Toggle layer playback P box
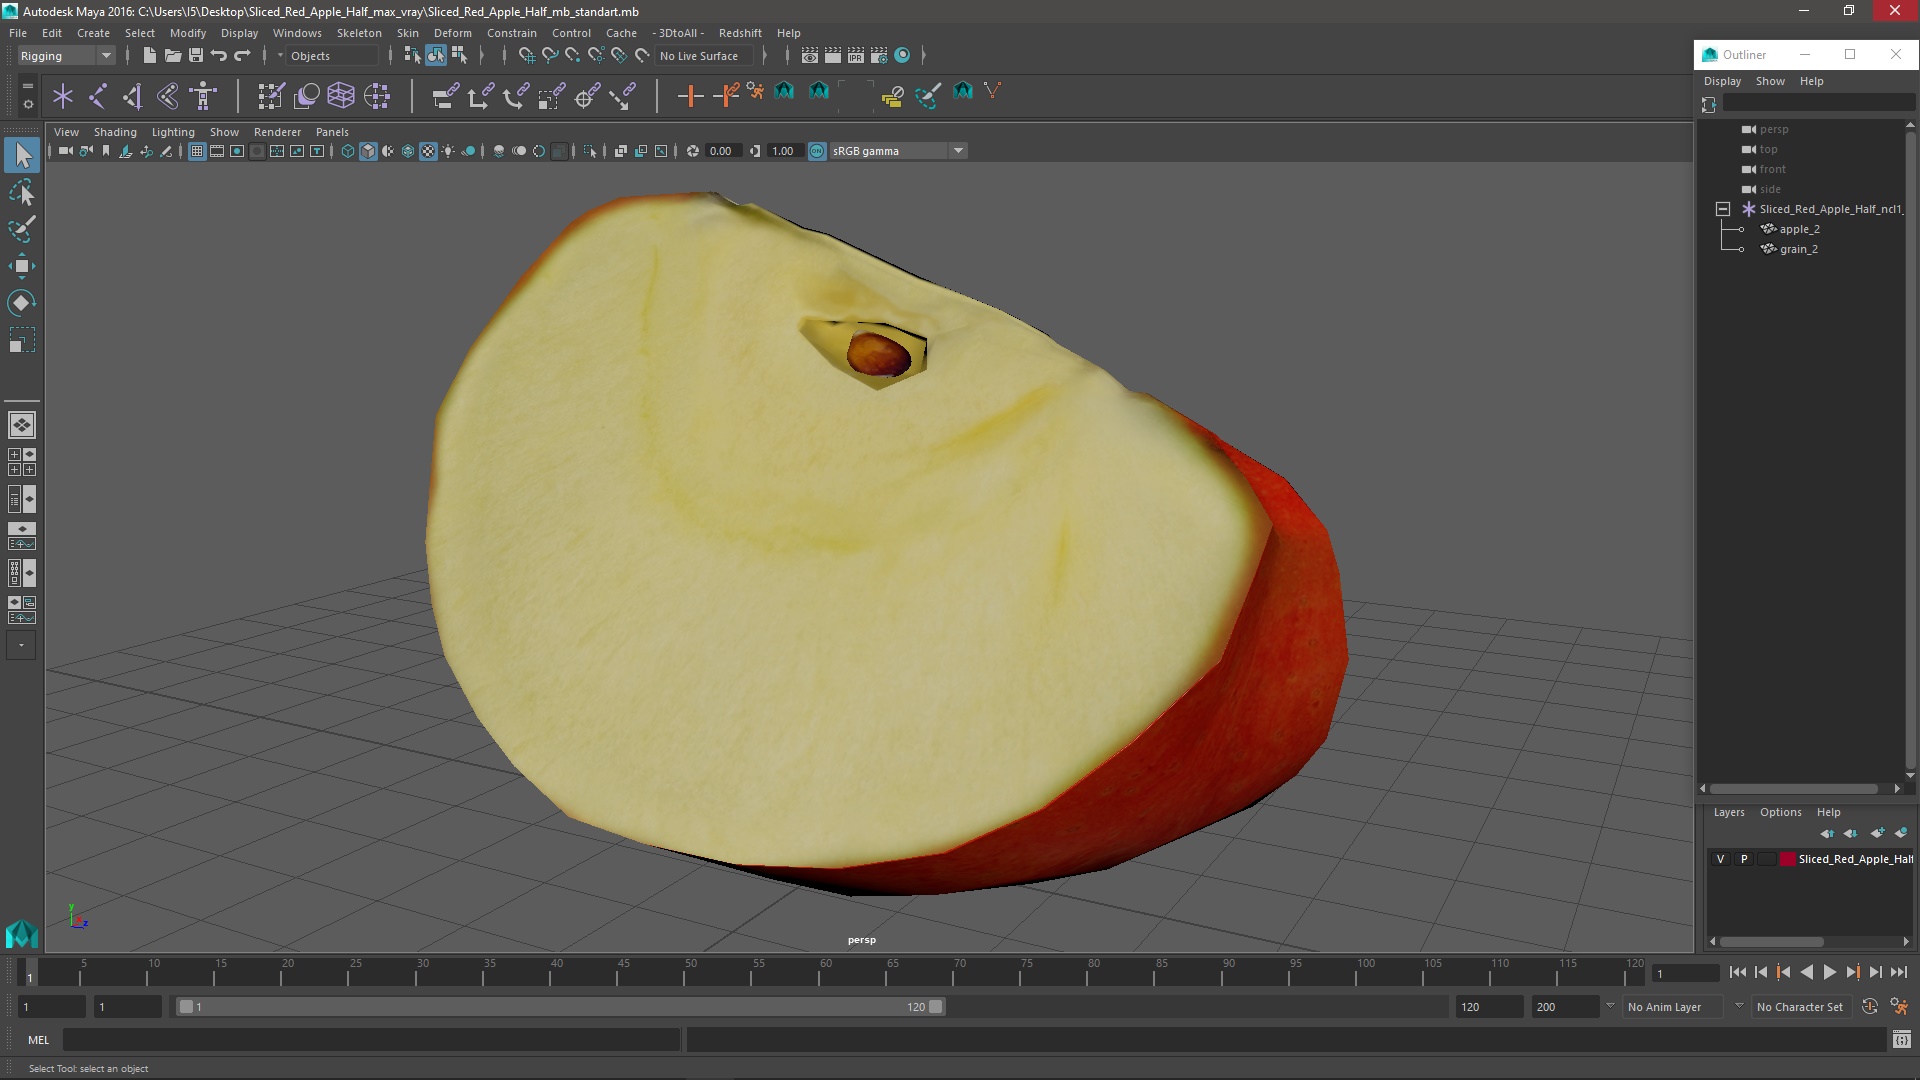Viewport: 1920px width, 1080px height. coord(1744,859)
